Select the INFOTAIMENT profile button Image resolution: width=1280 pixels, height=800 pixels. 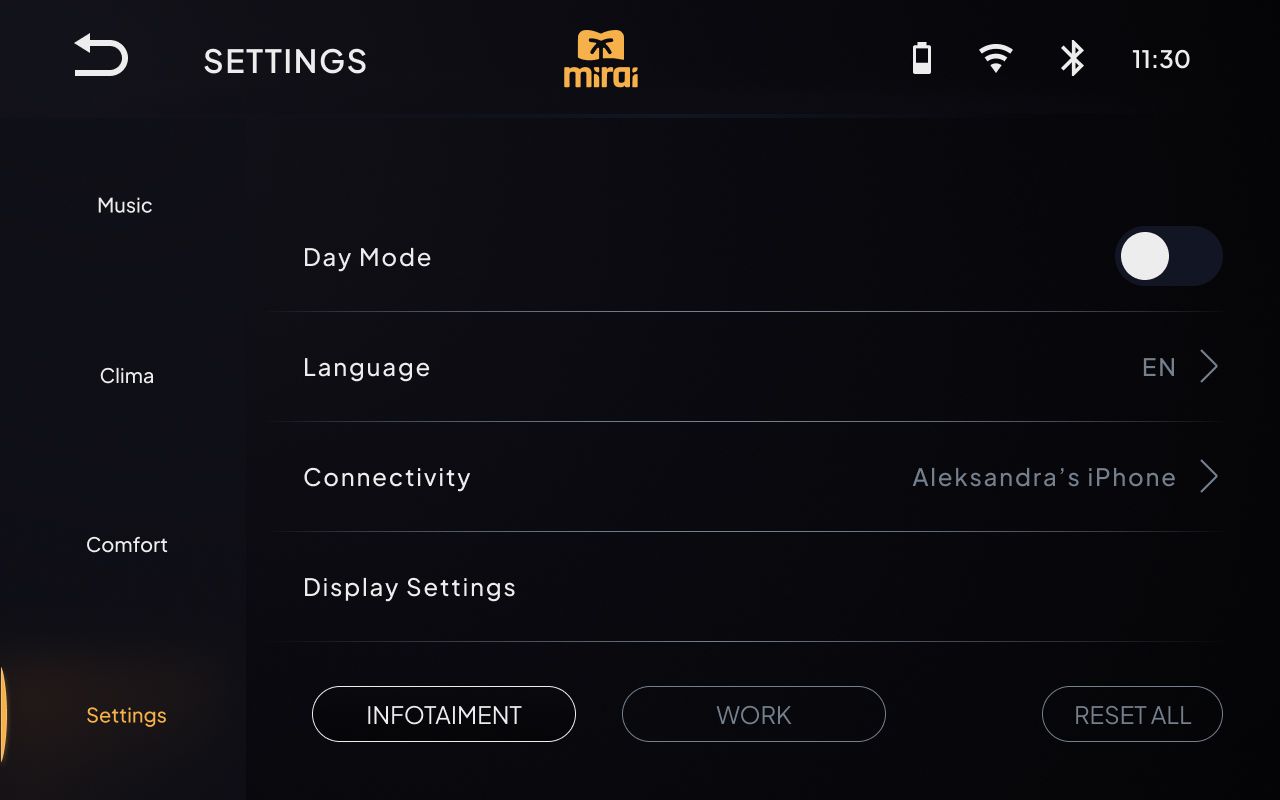click(x=444, y=714)
